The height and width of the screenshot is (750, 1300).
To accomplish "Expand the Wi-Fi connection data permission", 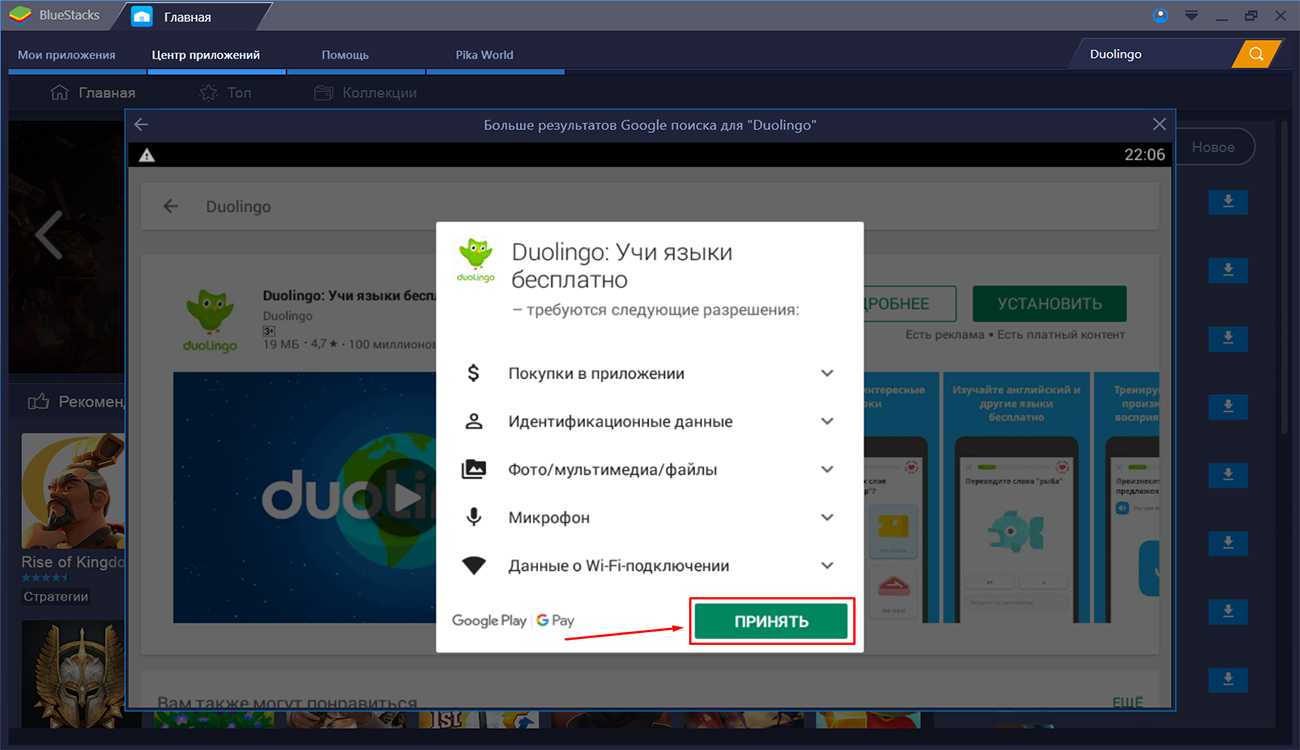I will tap(826, 565).
